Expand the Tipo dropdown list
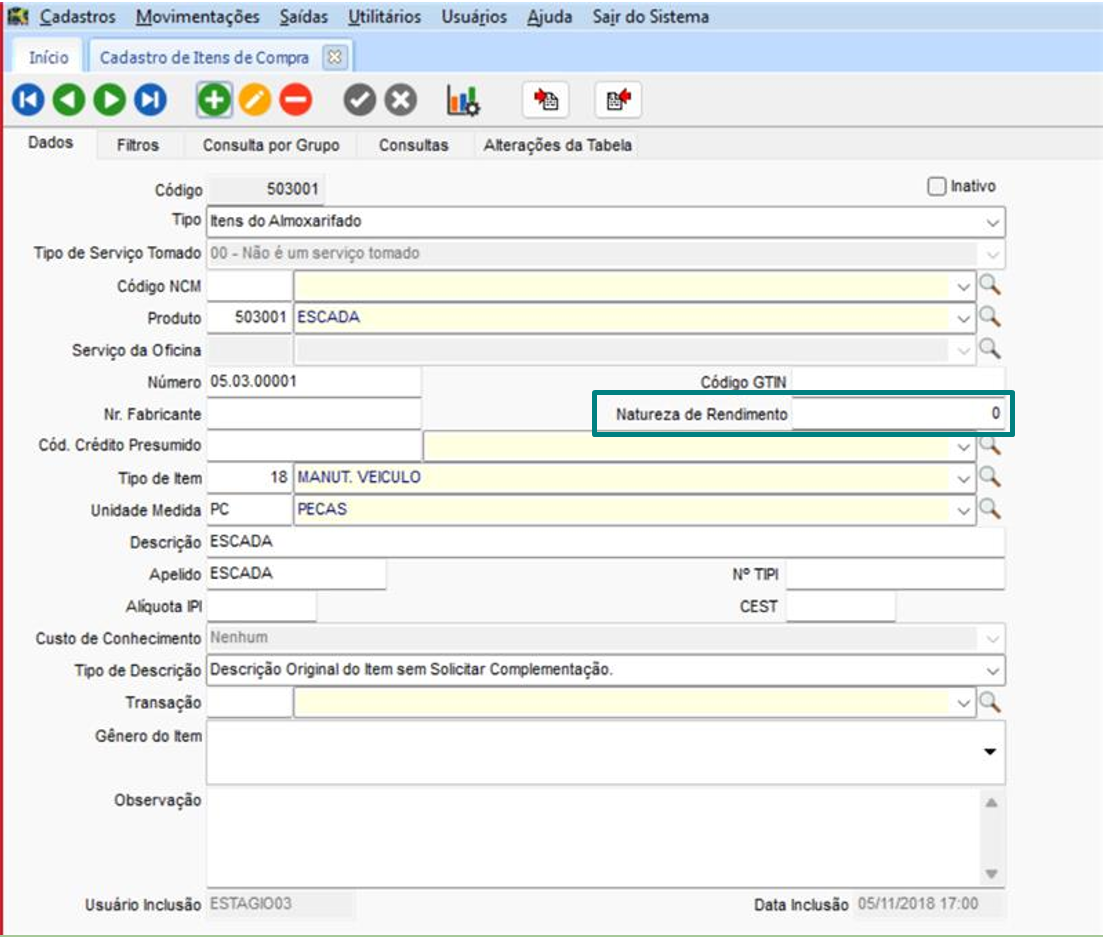The width and height of the screenshot is (1104, 937). click(992, 222)
